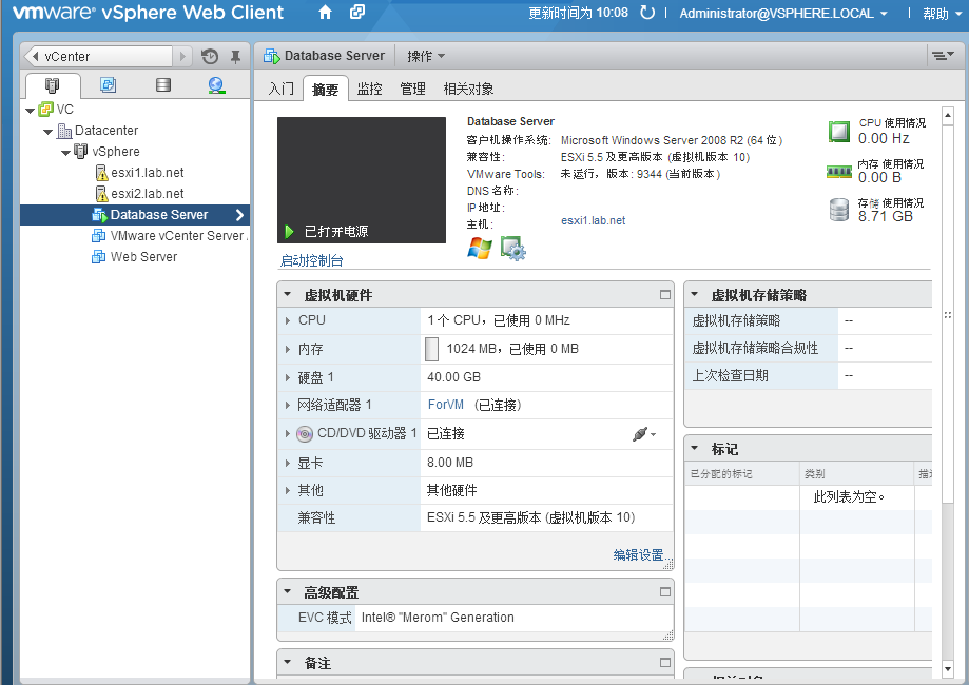Select esxi2.lab.net in the tree
This screenshot has width=970, height=686.
(147, 194)
